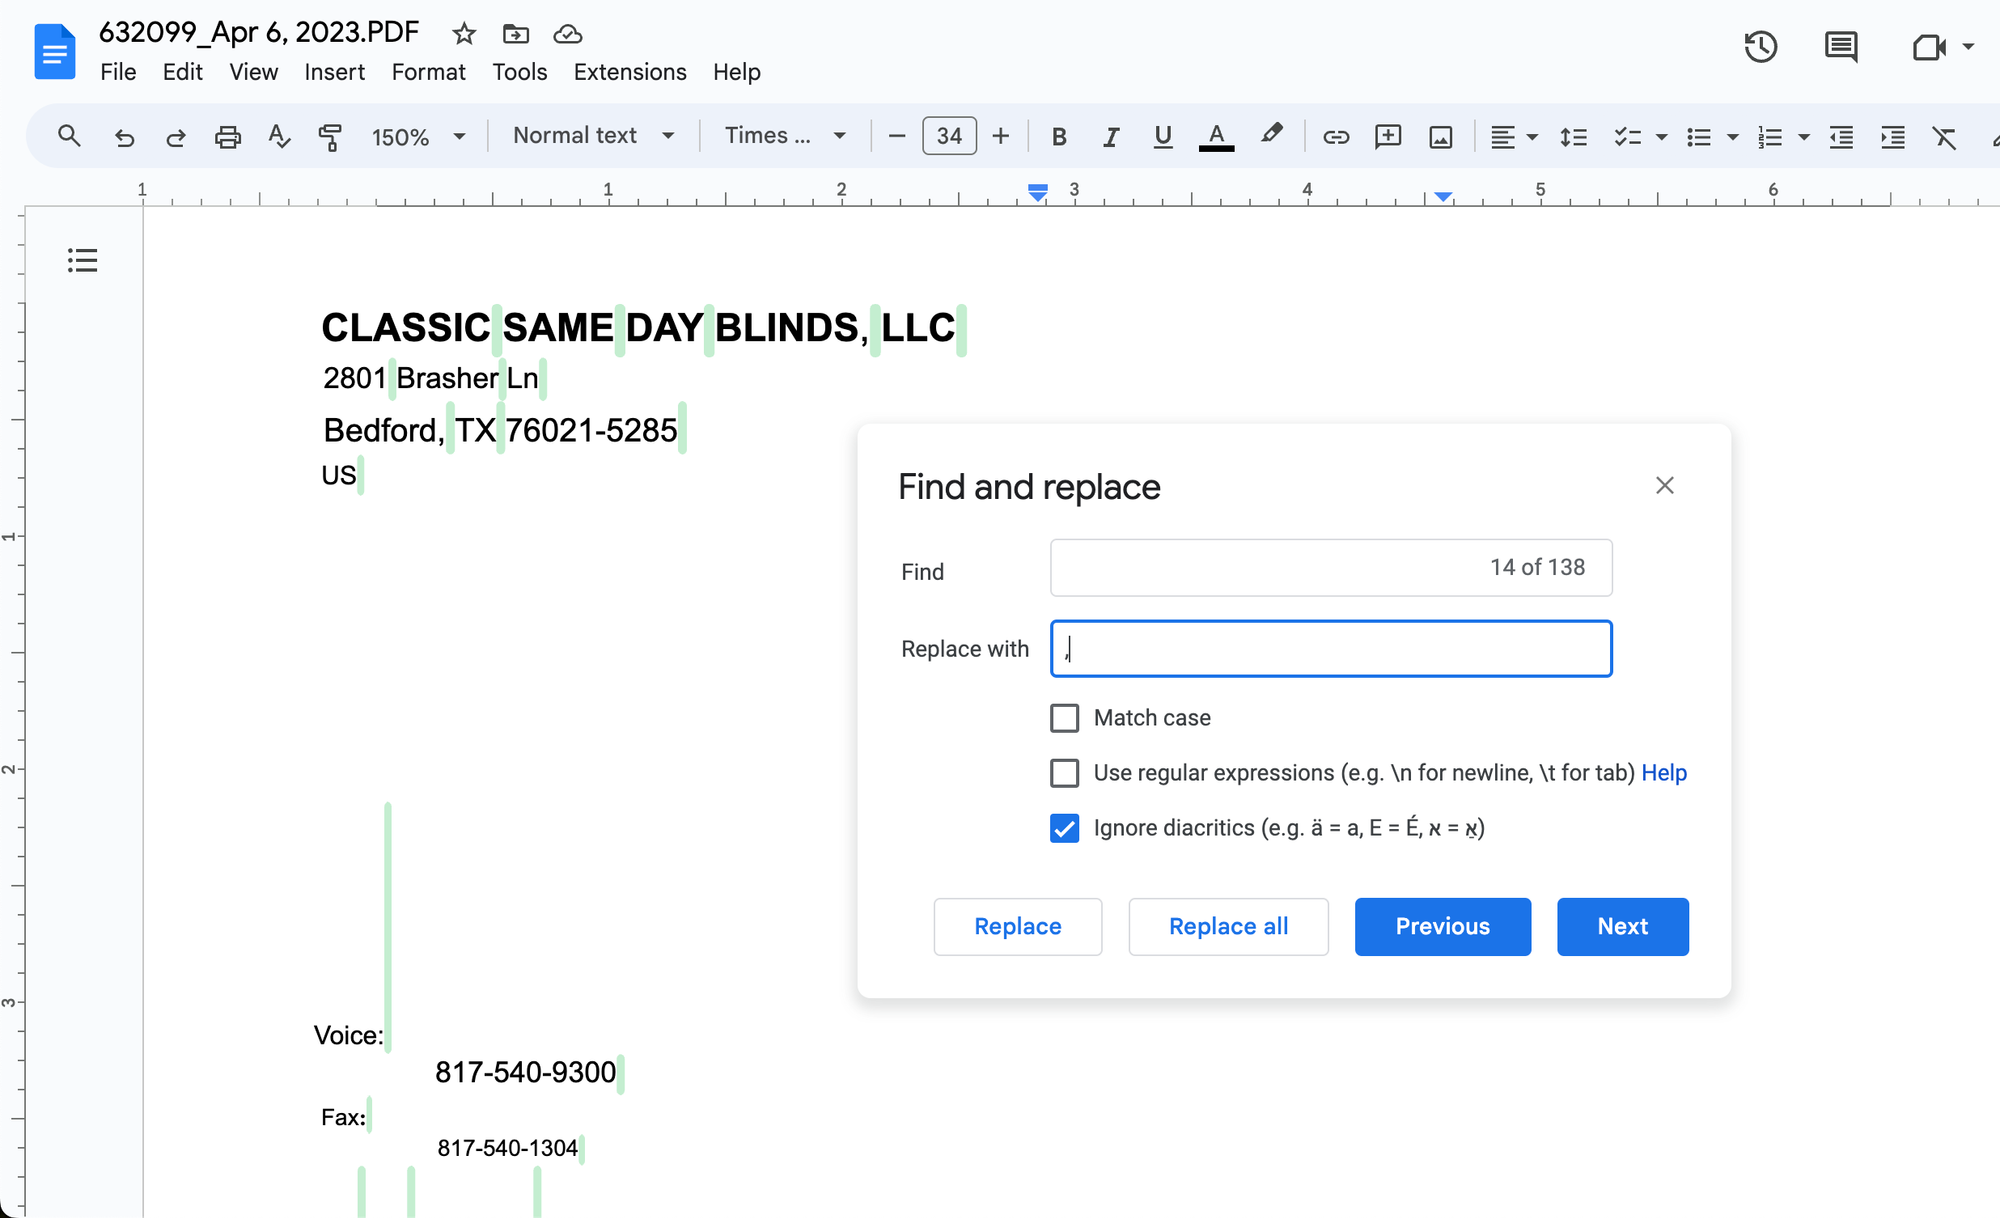Open bulleted list options arrow
Image resolution: width=2000 pixels, height=1218 pixels.
point(1732,137)
